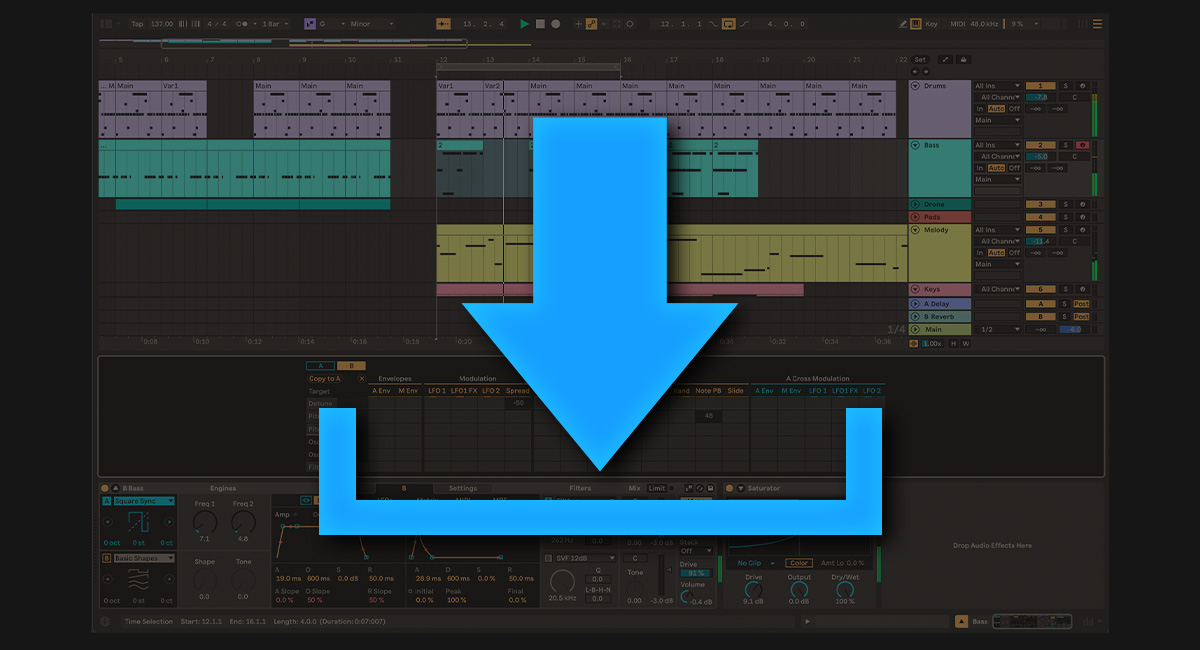
Task: Collapse the Melody track with fold arrow
Action: click(x=915, y=230)
